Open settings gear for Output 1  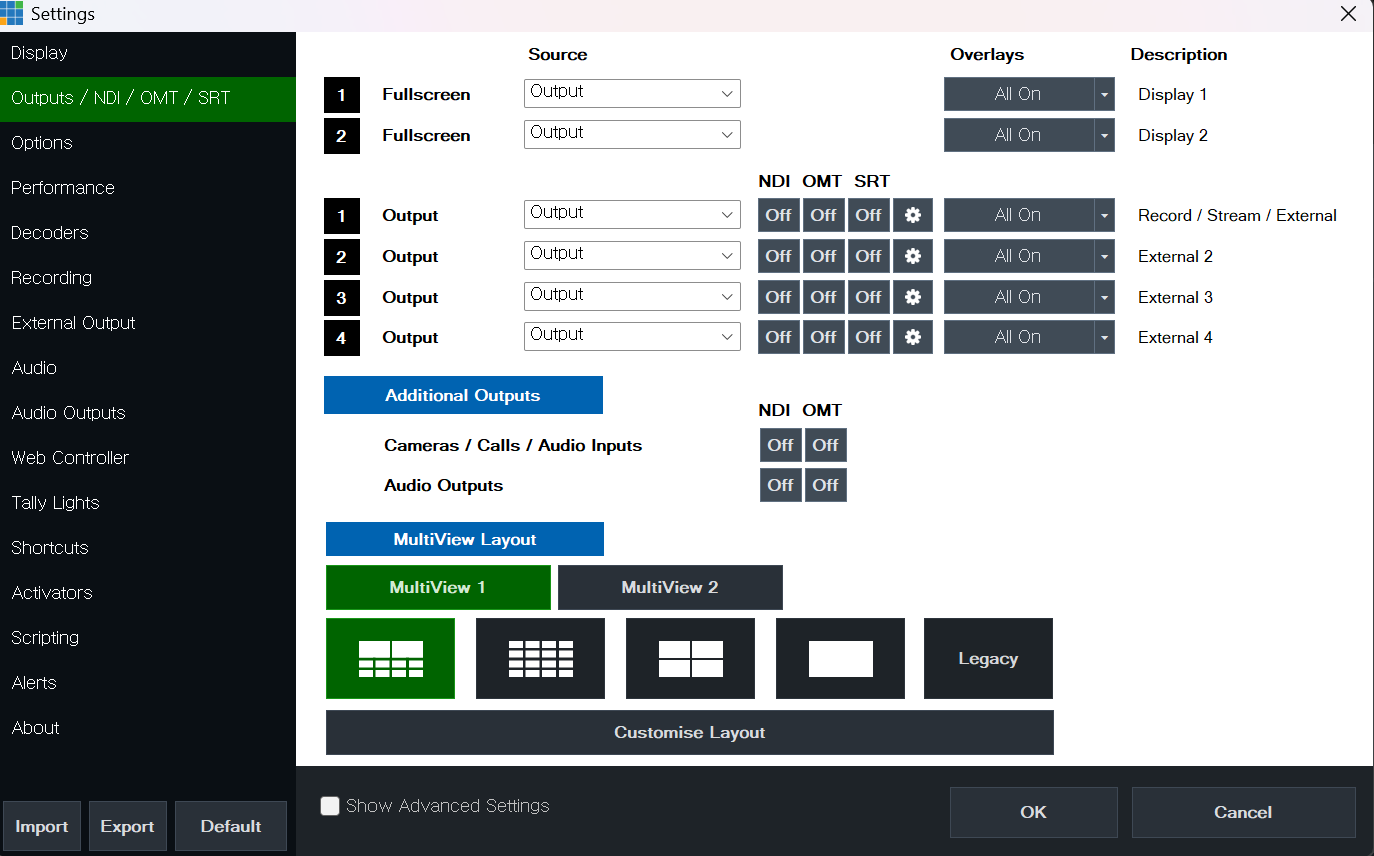coord(912,215)
